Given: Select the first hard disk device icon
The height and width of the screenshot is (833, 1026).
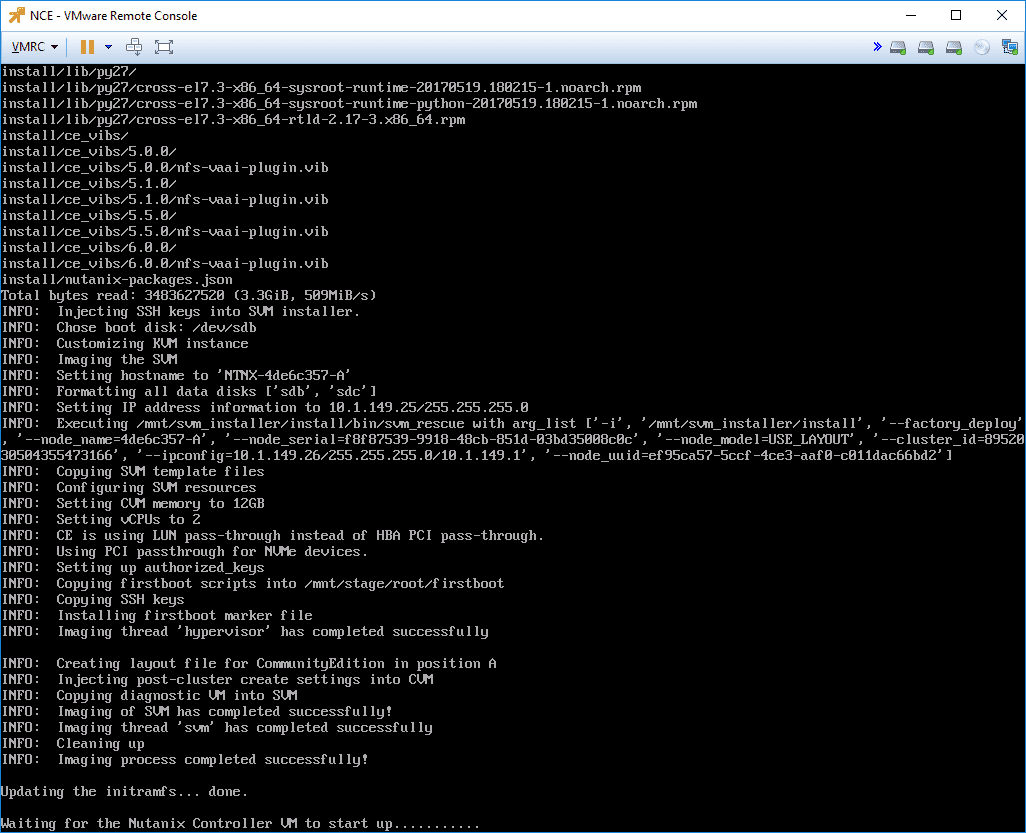Looking at the screenshot, I should tap(899, 47).
